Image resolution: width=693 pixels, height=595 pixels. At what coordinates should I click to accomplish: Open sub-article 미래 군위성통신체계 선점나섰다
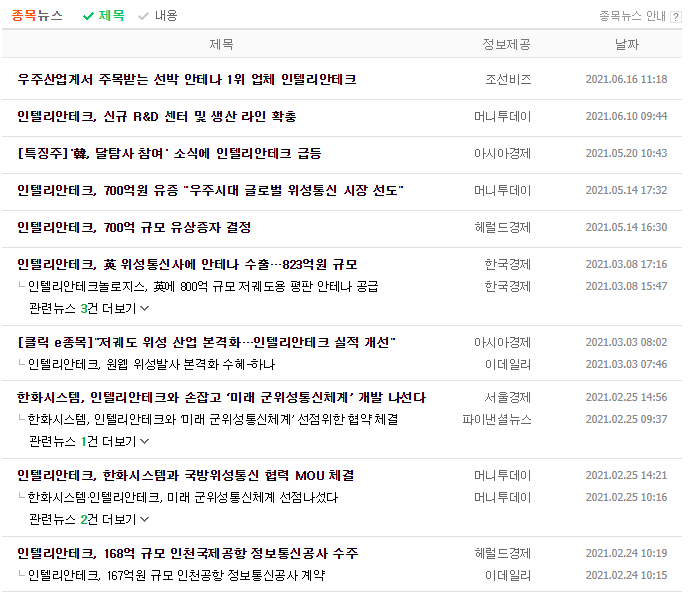coord(183,498)
